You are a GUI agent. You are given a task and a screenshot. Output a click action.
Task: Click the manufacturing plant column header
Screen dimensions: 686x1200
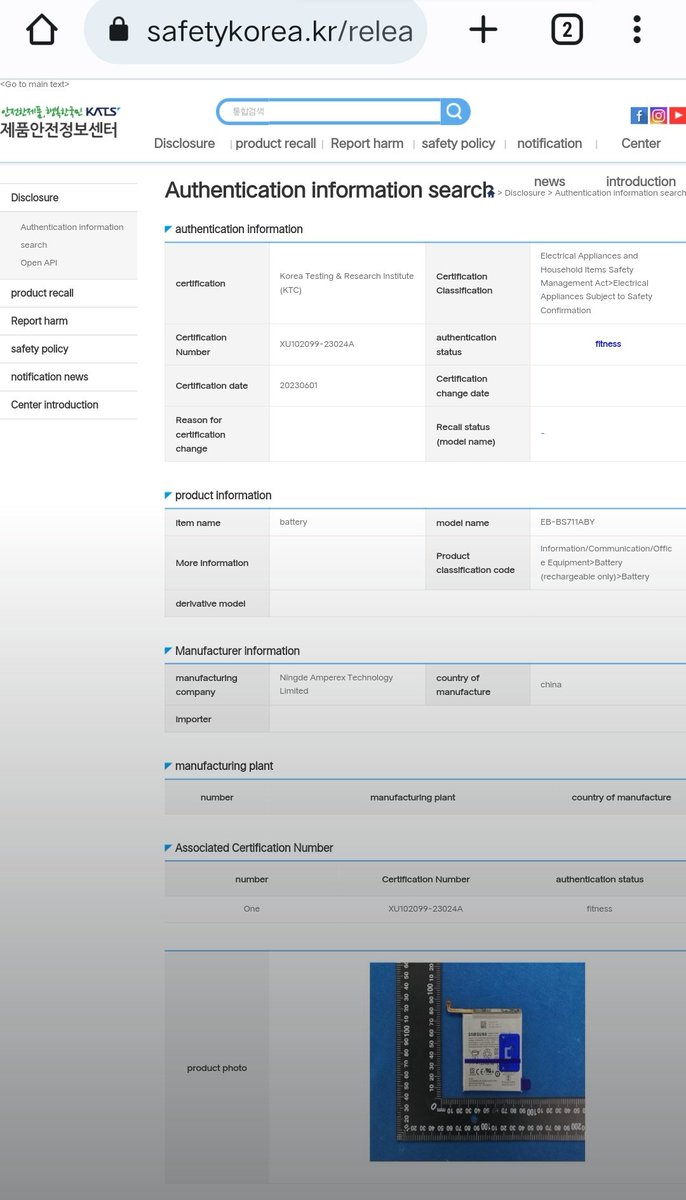click(x=412, y=797)
